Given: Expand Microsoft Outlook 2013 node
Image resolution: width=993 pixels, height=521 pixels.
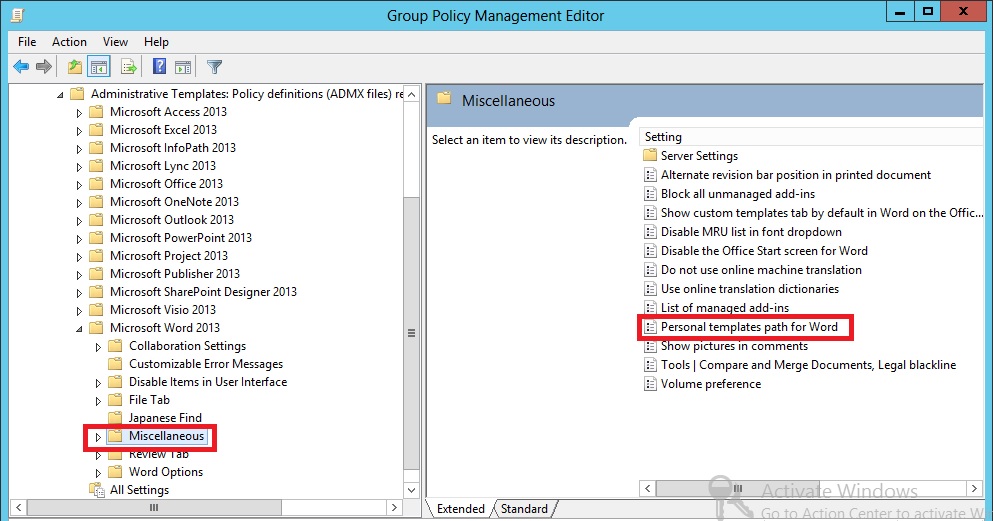Looking at the screenshot, I should (x=79, y=221).
